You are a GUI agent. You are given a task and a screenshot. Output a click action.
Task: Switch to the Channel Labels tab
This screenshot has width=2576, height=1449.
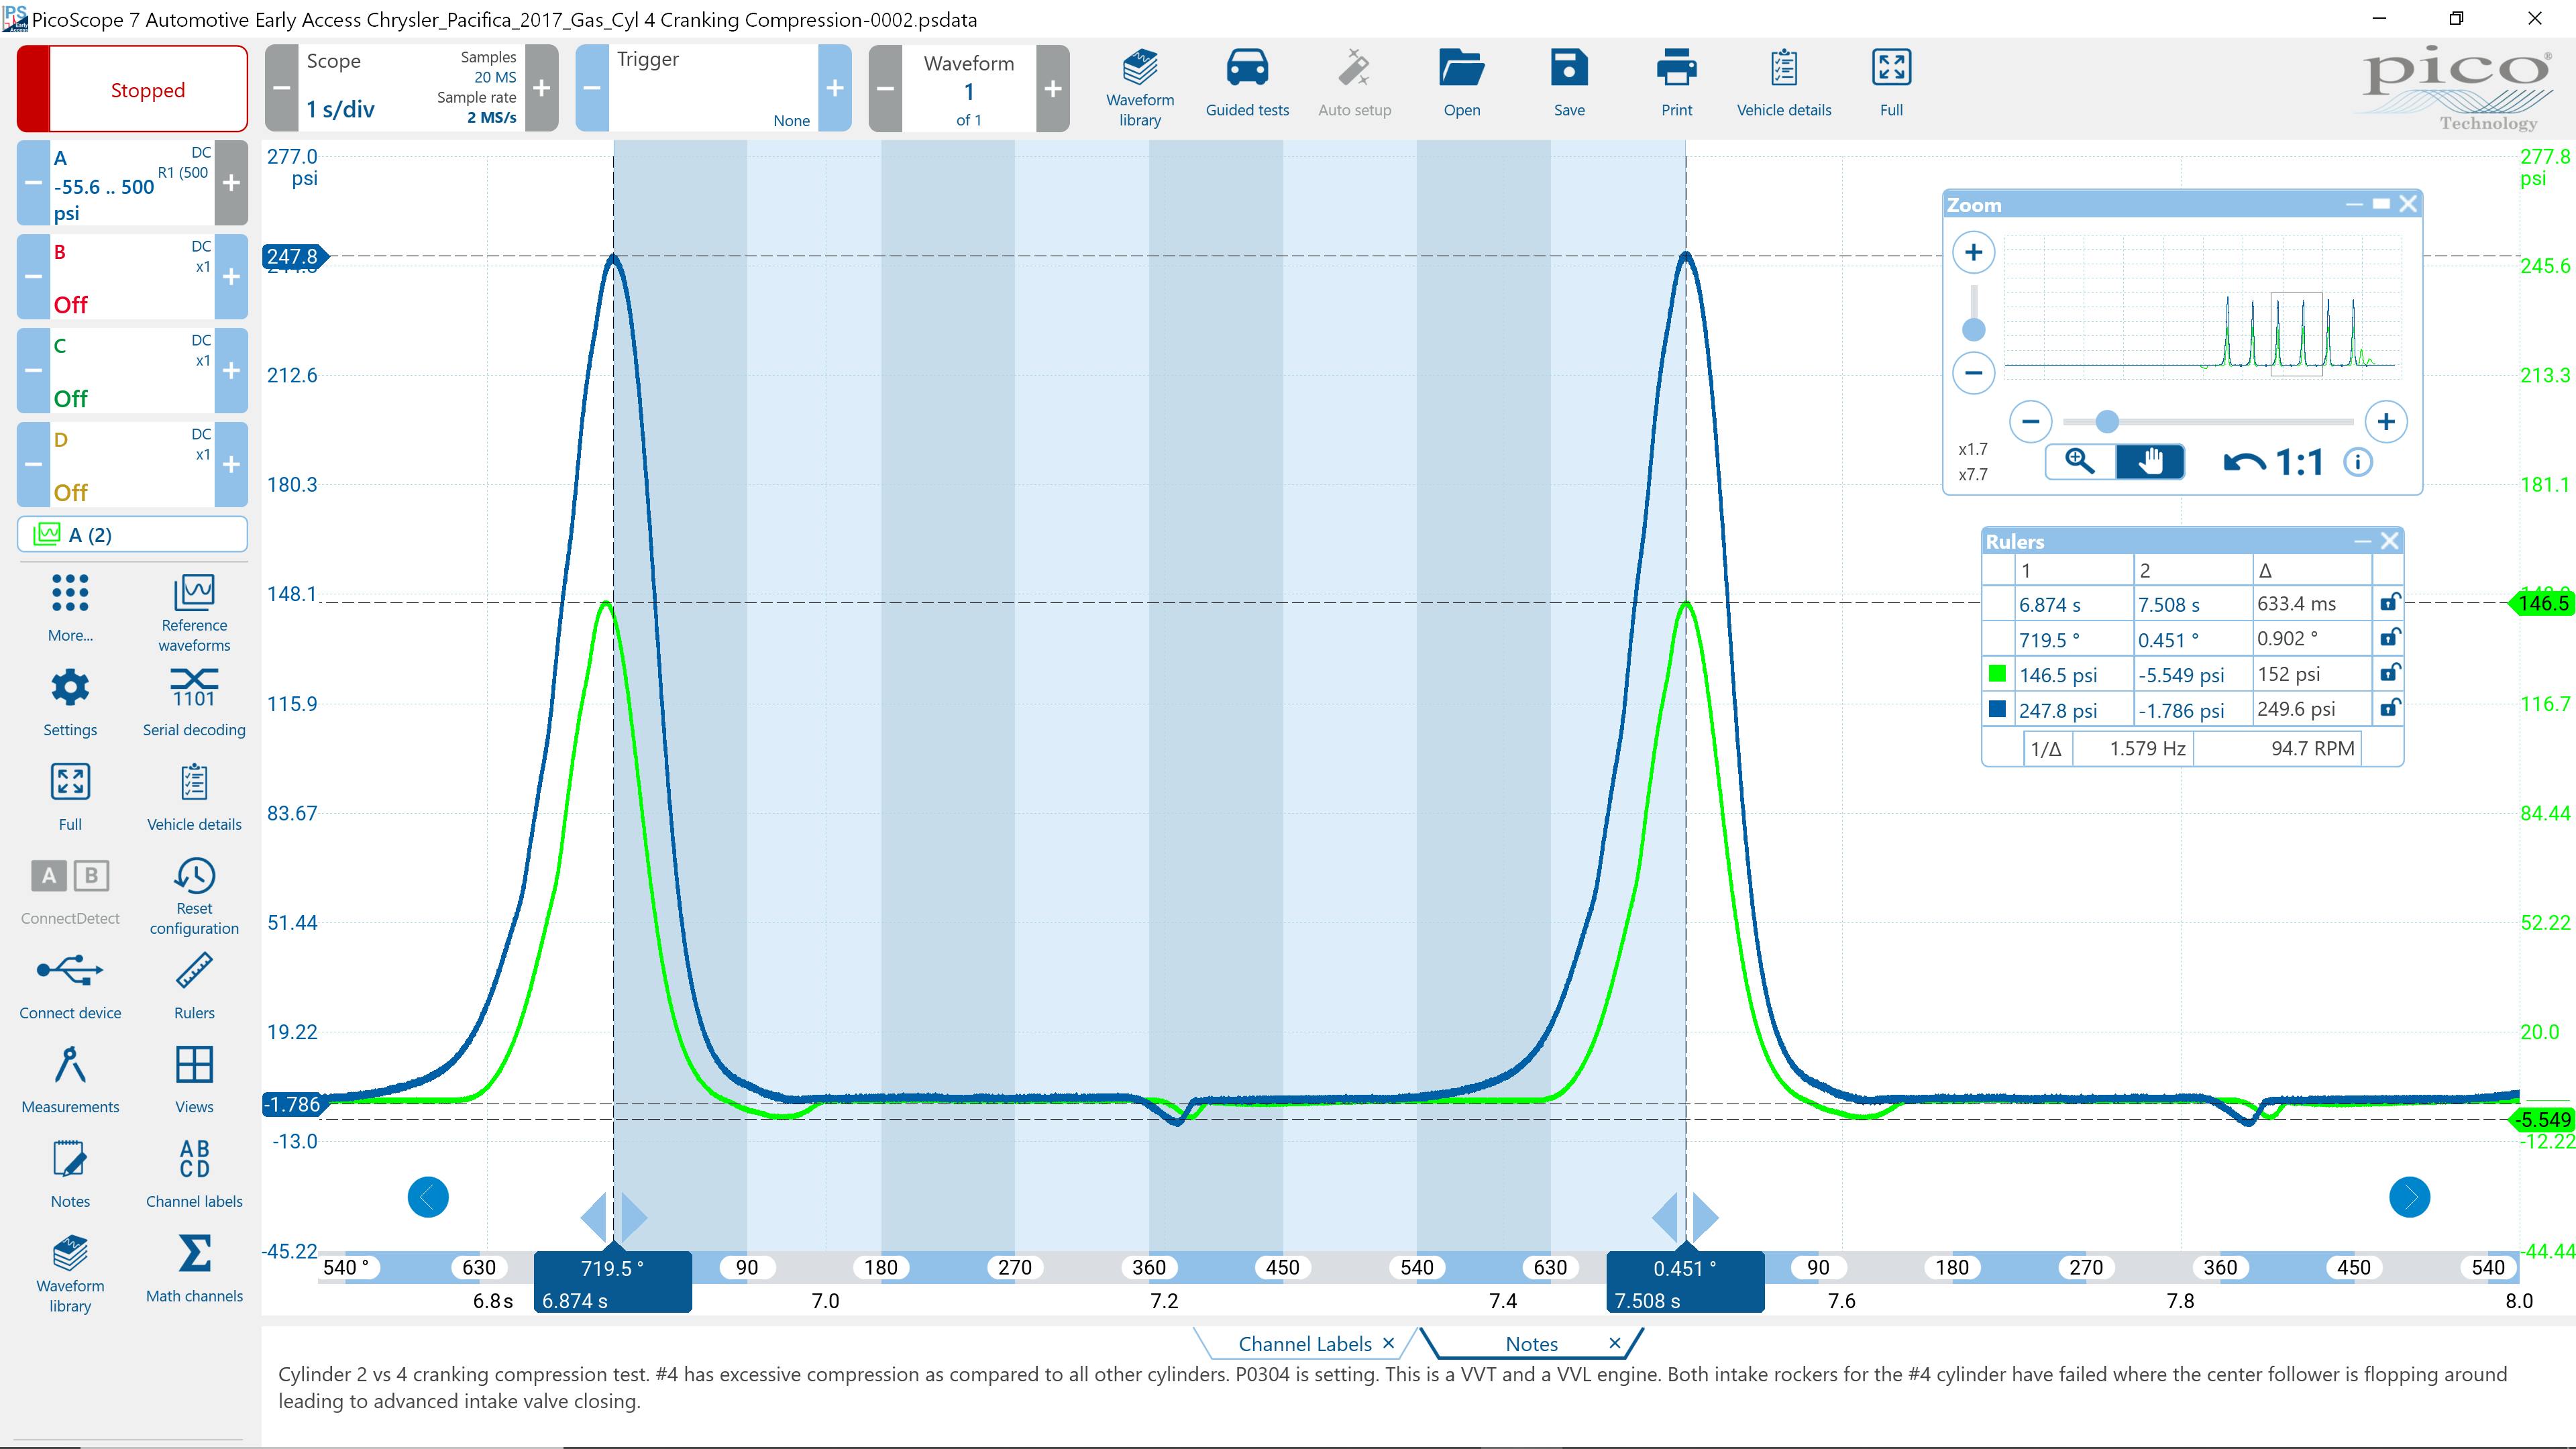1304,1344
